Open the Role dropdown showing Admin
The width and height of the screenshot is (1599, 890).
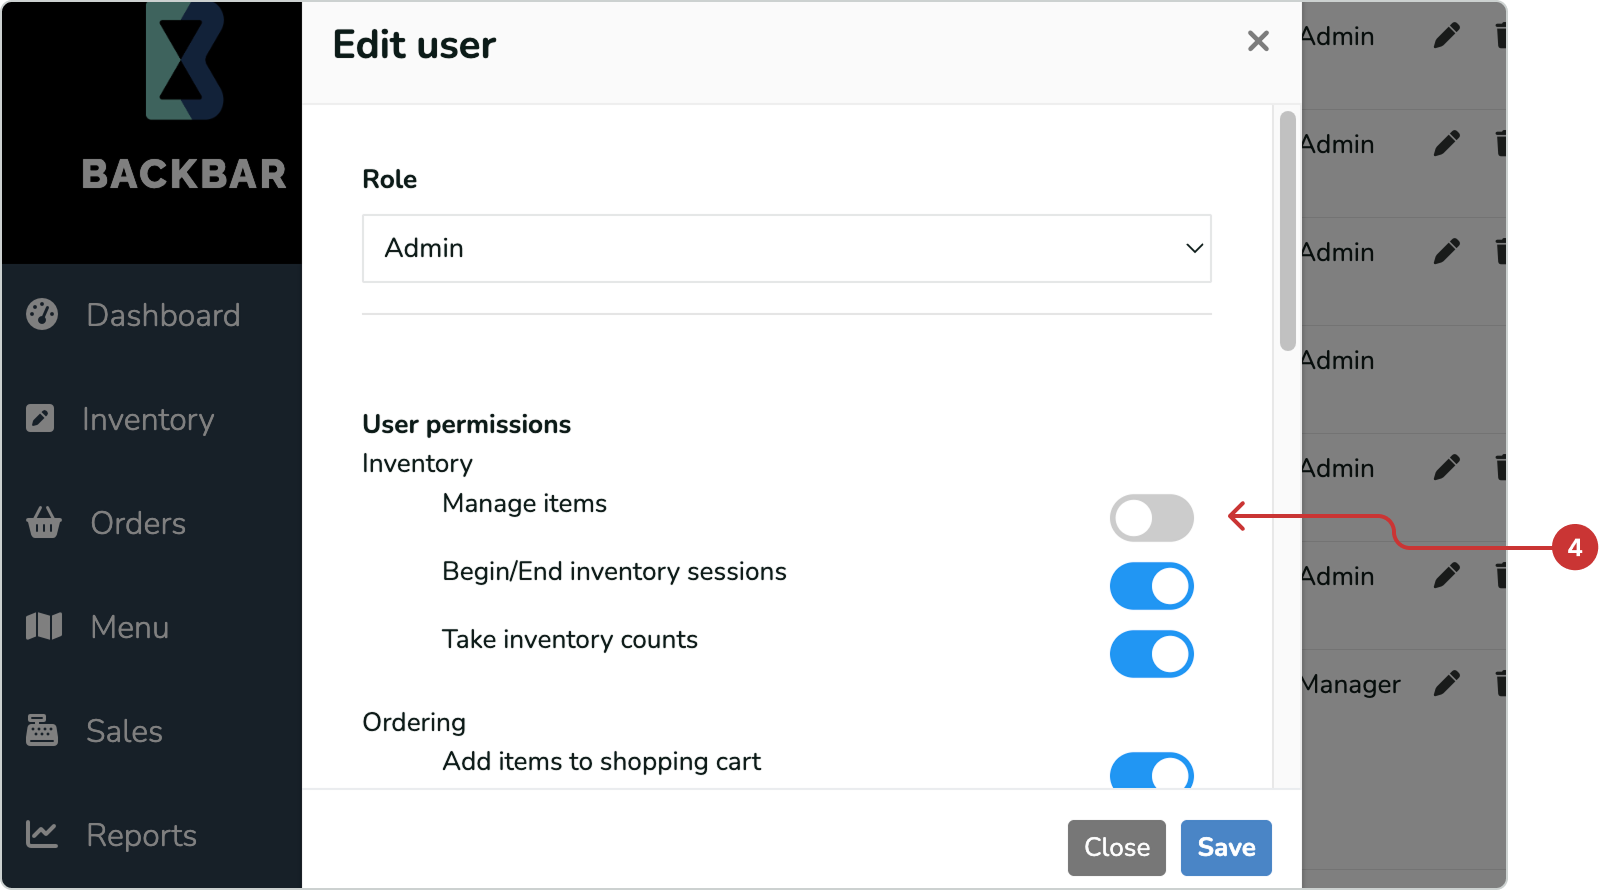[787, 248]
